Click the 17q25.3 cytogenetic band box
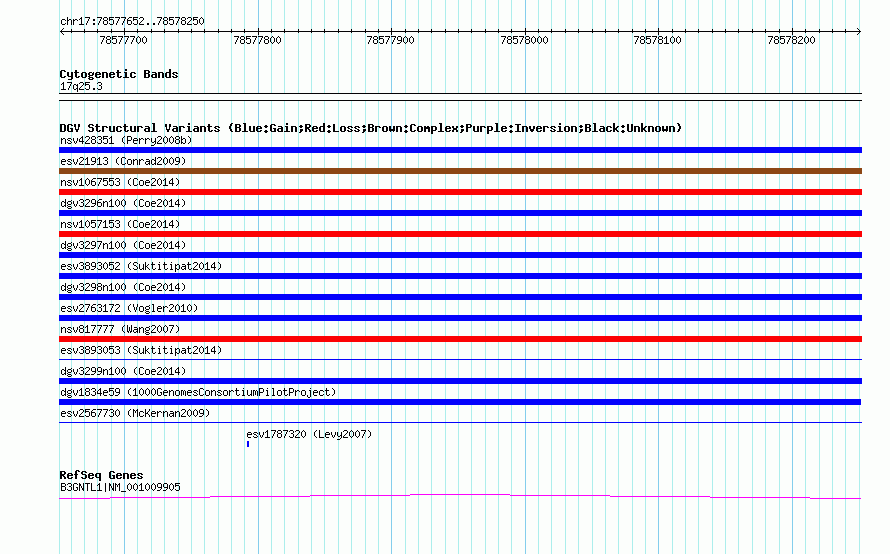 tap(460, 97)
